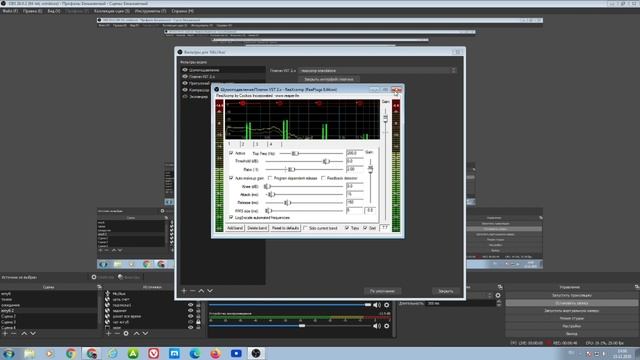Click the Ratio slider handle
This screenshot has height=360, width=640.
(291, 169)
